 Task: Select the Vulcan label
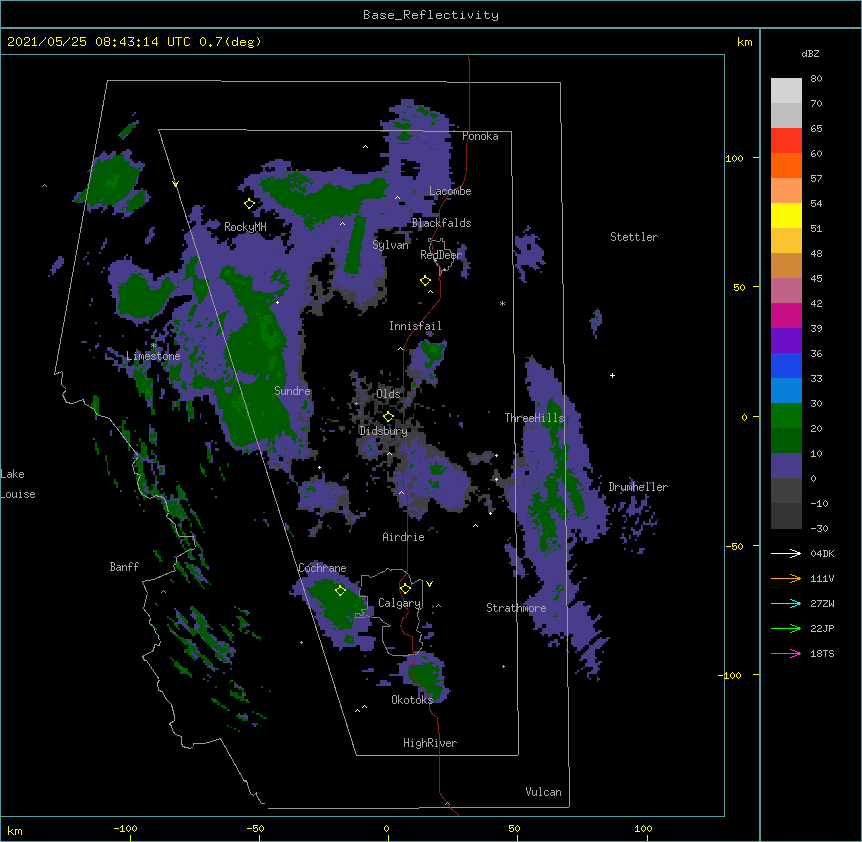tap(543, 792)
